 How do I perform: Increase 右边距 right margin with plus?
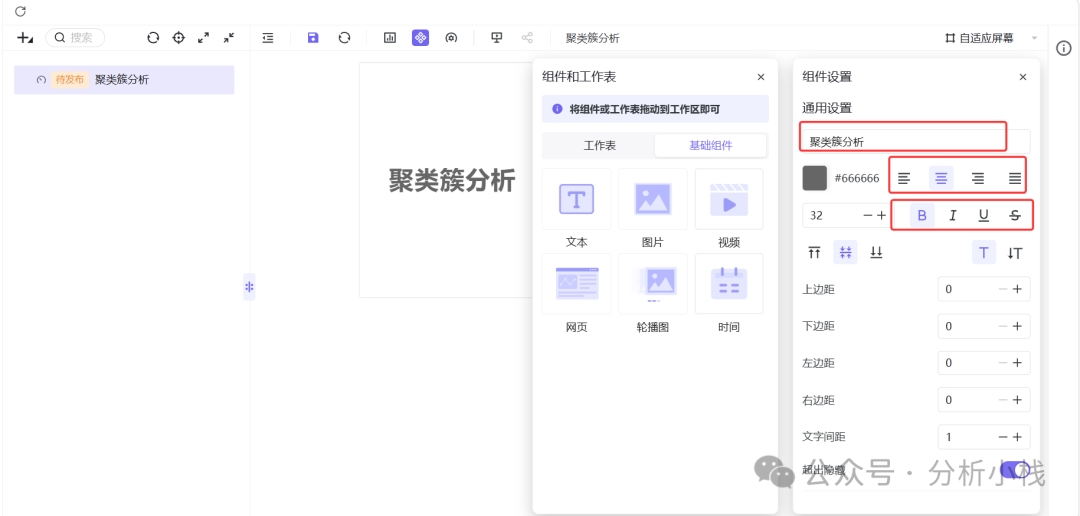click(1017, 400)
